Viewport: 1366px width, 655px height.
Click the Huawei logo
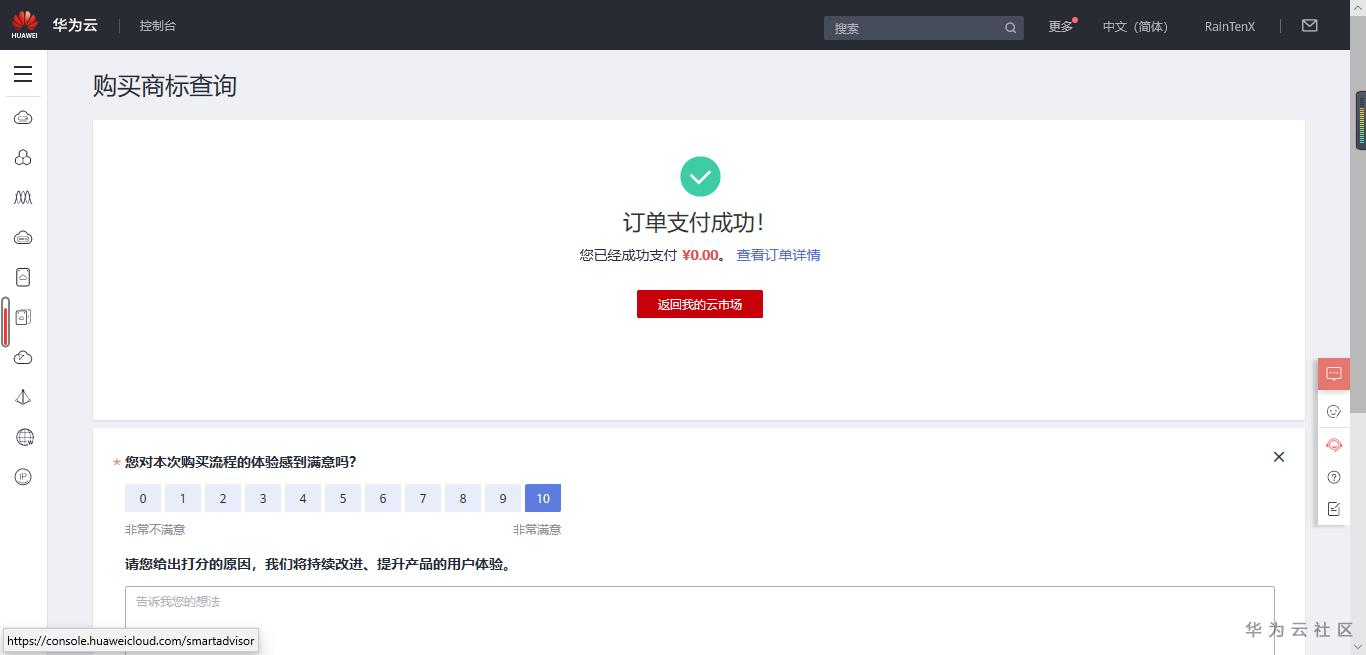[25, 25]
